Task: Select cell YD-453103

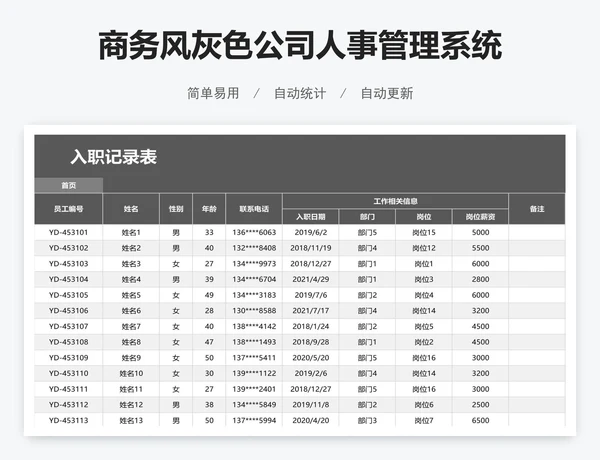Action: tap(68, 264)
